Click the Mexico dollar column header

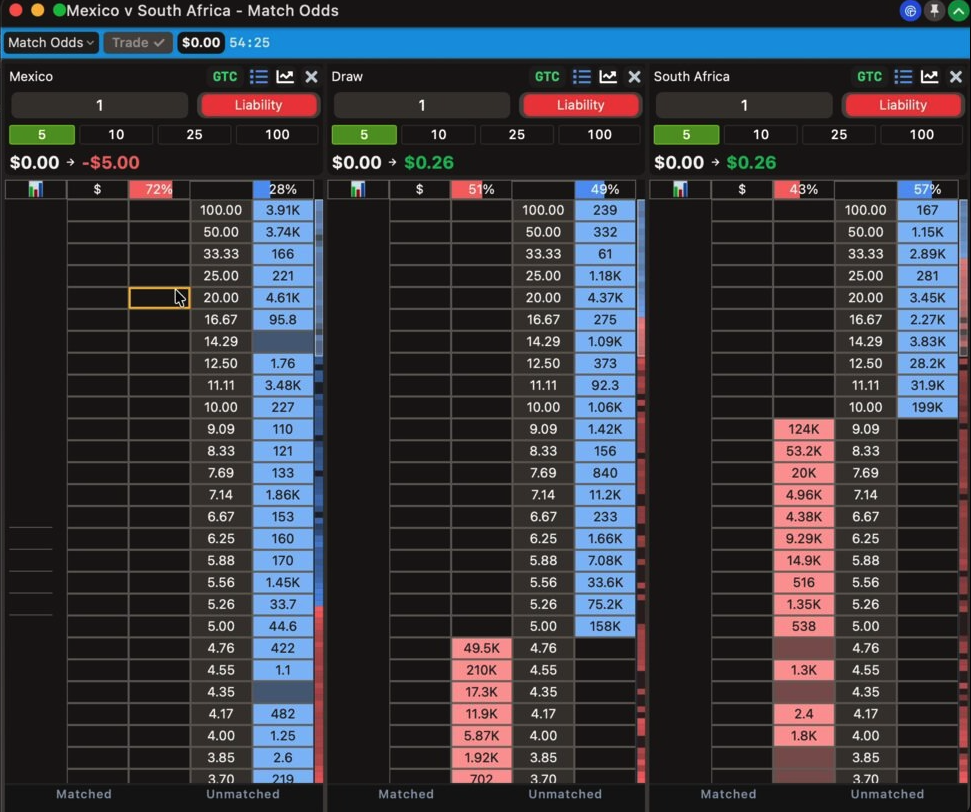pyautogui.click(x=97, y=189)
